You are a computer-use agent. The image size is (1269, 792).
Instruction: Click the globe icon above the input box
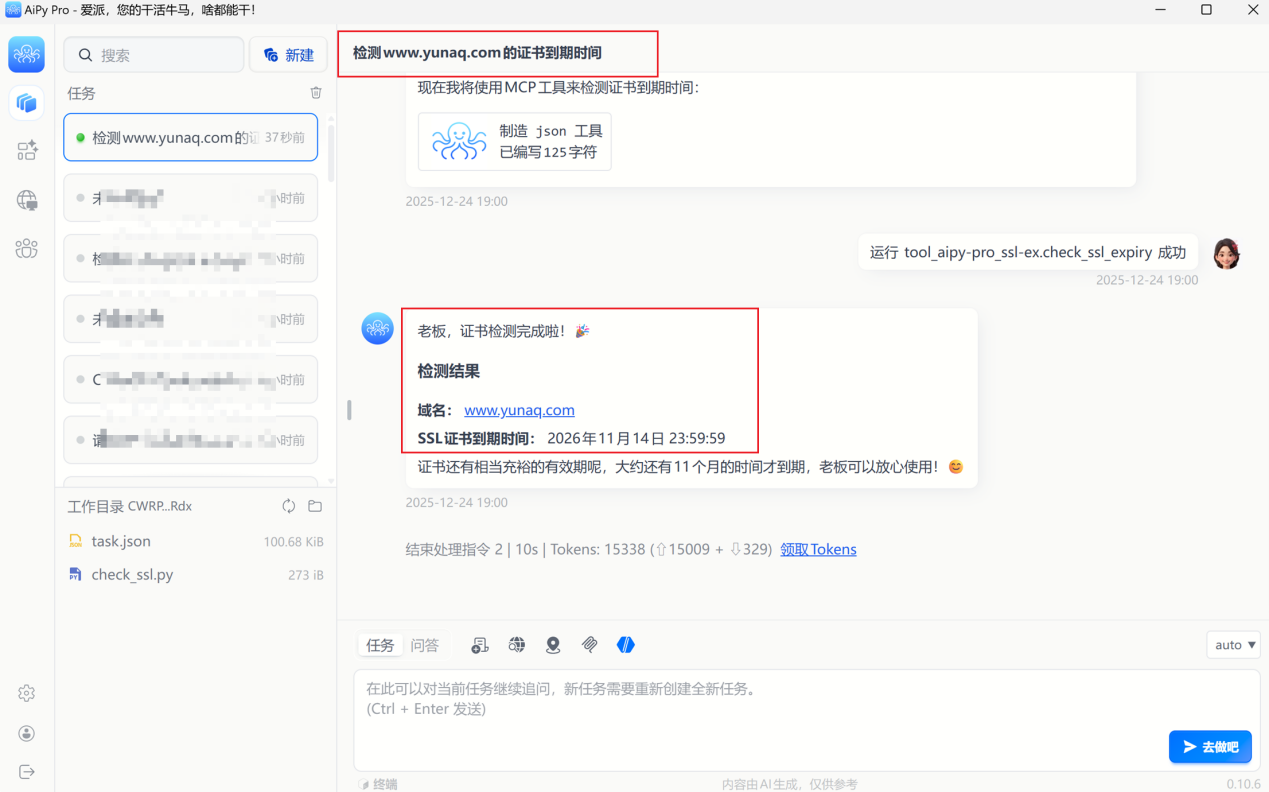coord(517,645)
